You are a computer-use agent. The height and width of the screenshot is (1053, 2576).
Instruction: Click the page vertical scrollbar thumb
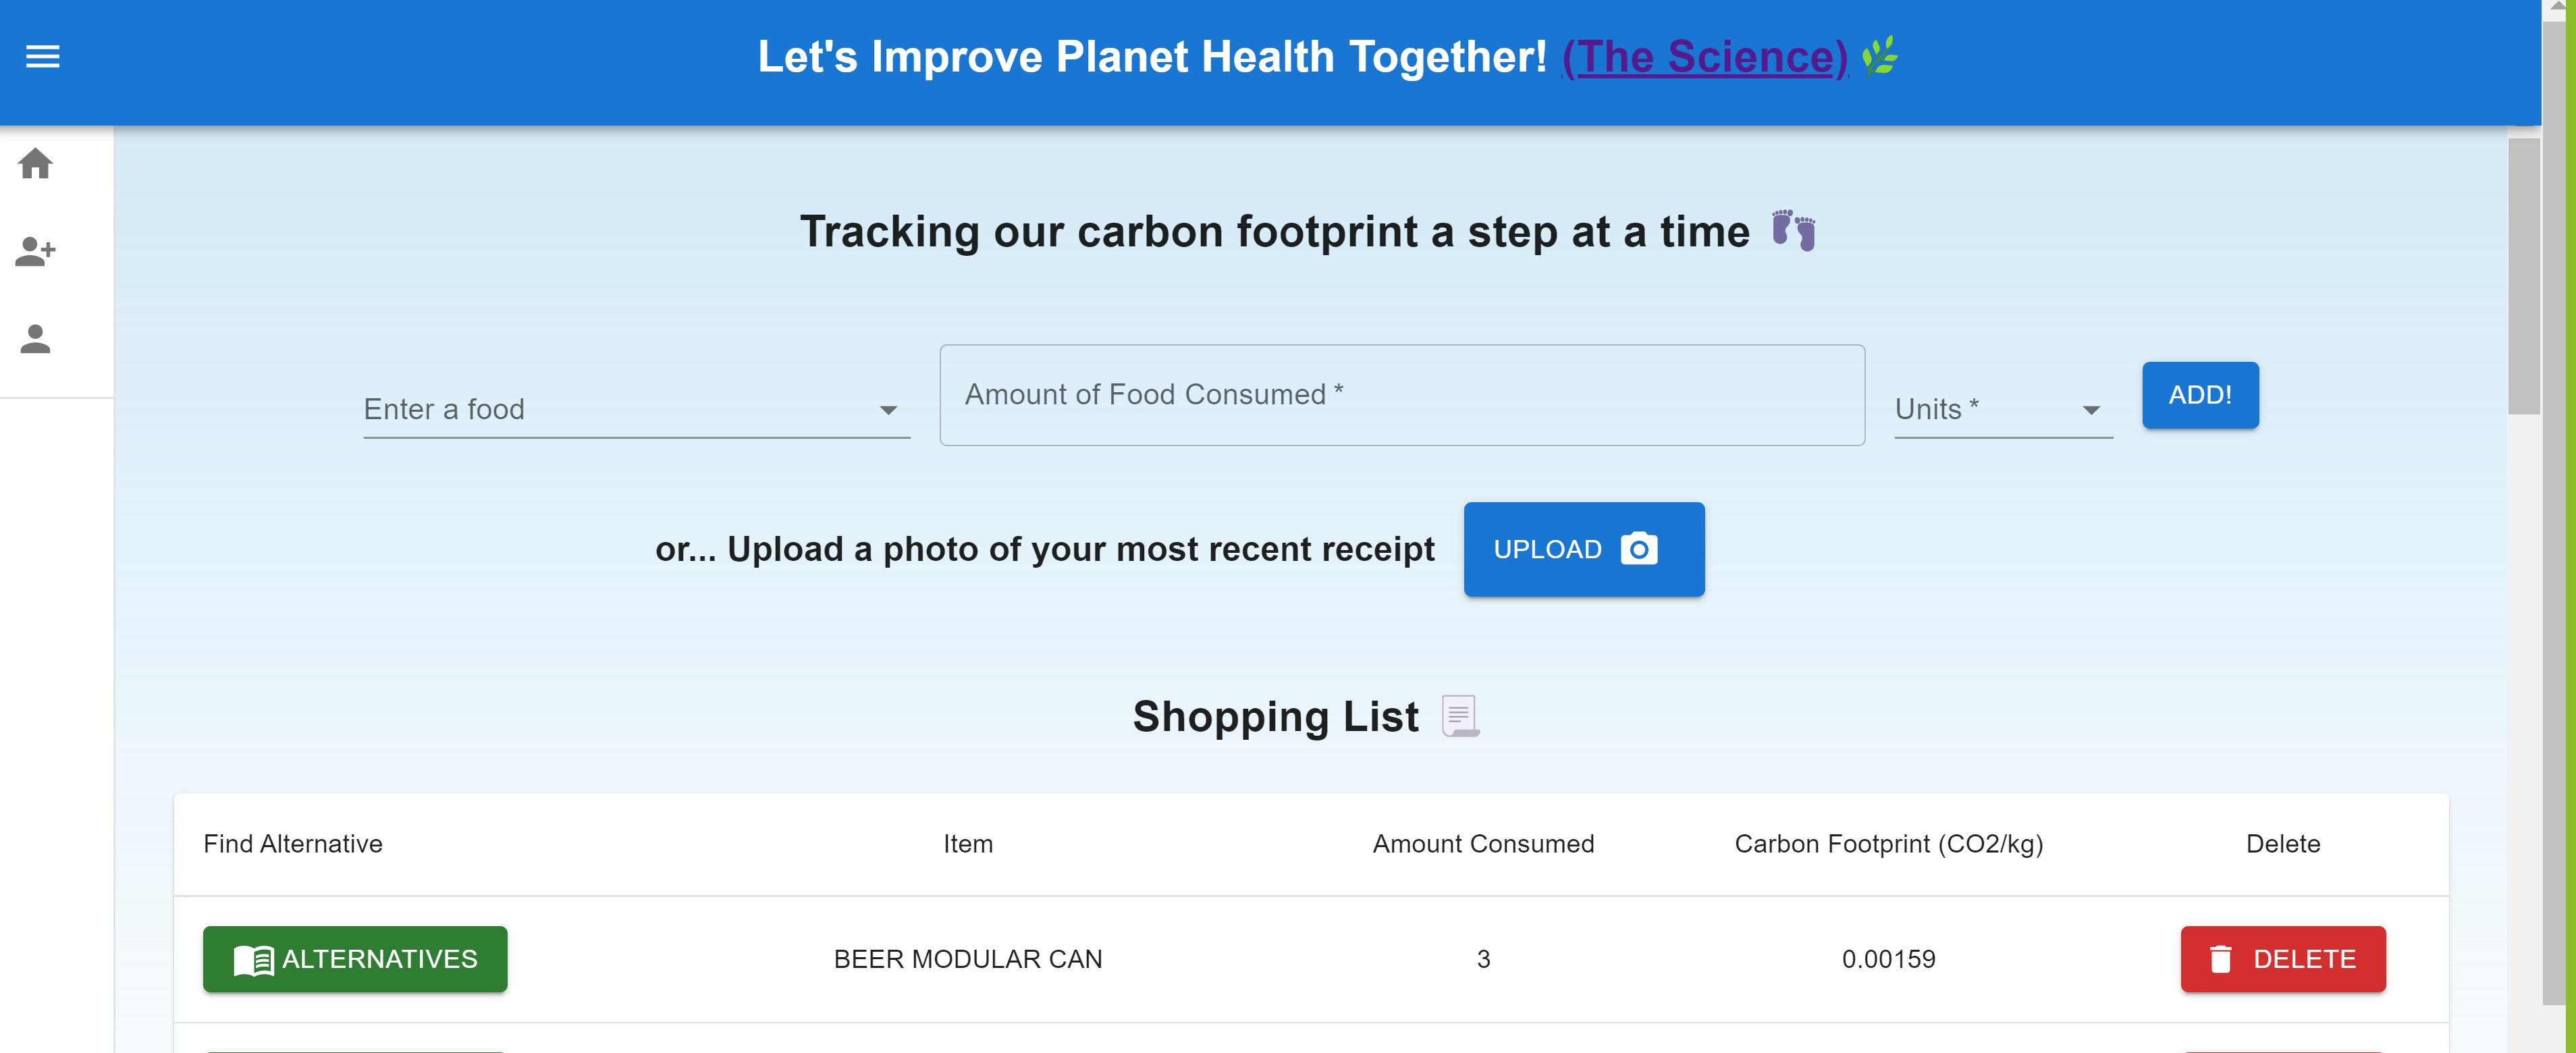pos(2523,275)
